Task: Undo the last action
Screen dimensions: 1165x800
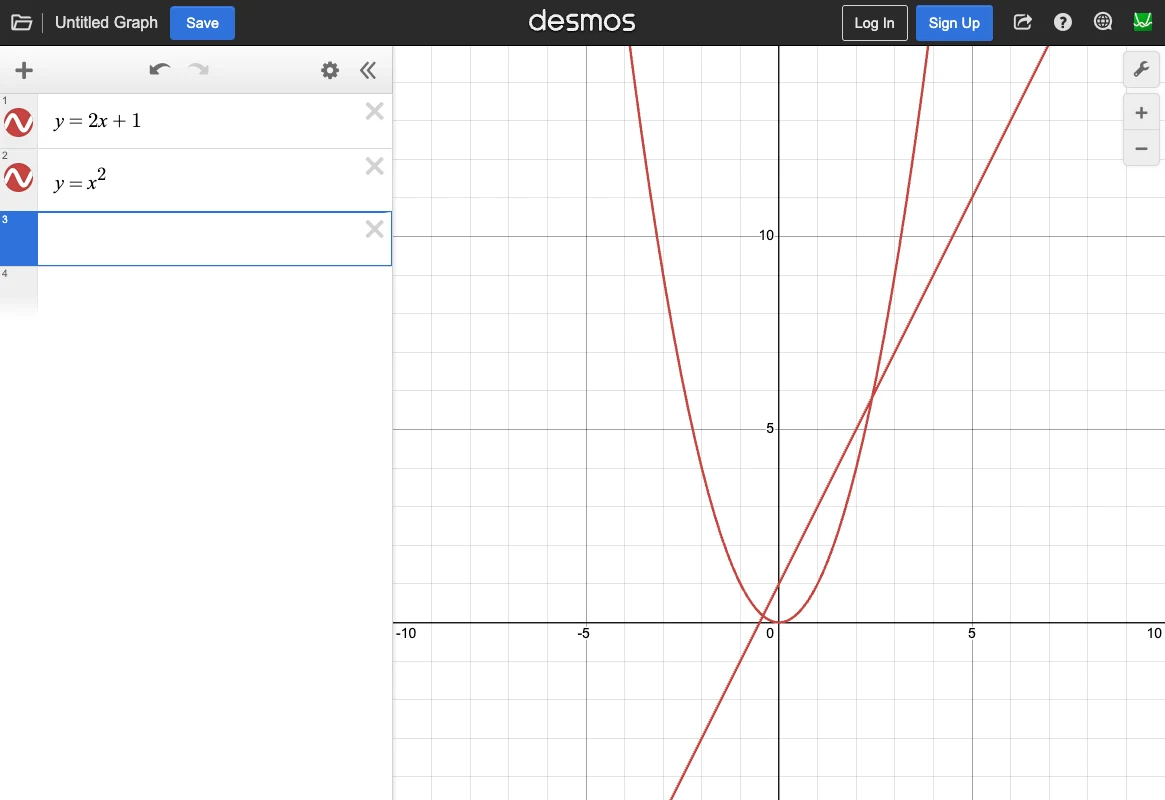Action: pyautogui.click(x=160, y=70)
